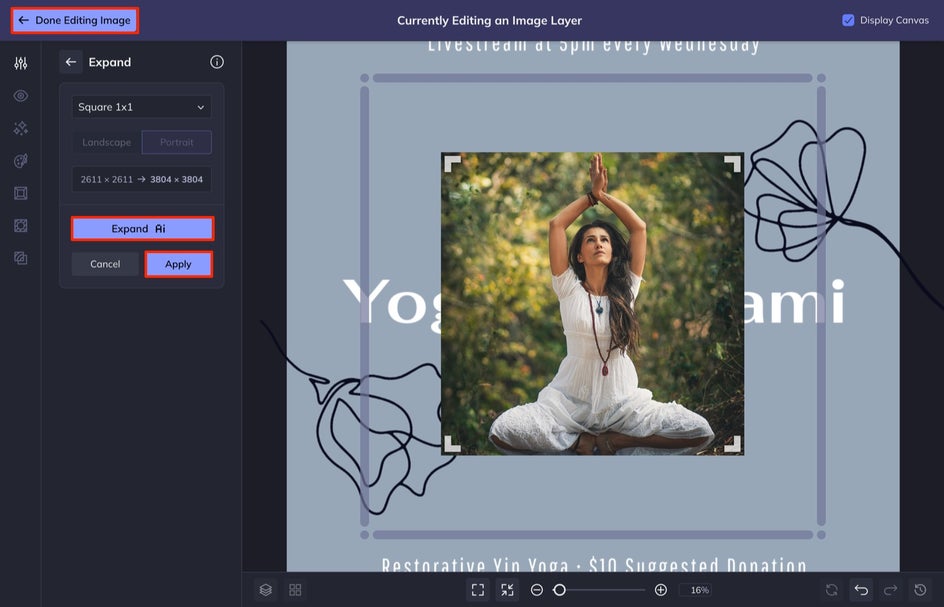Click the bottom-left crop corner handle
This screenshot has height=607, width=944.
point(452,444)
